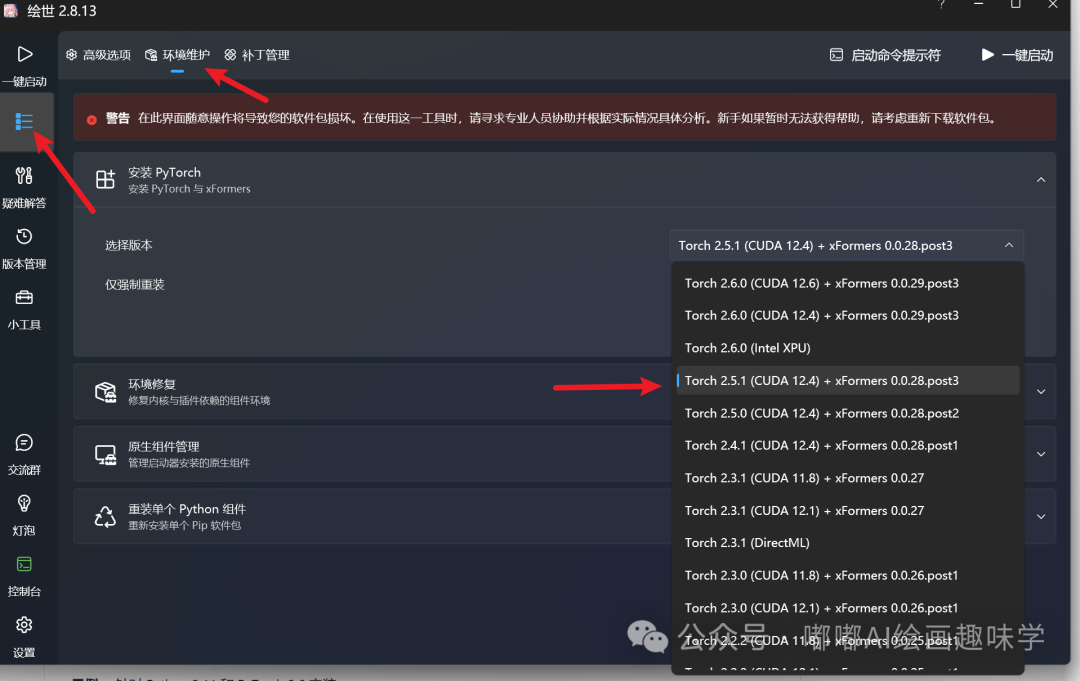Click the 绘世 app logo in title bar
The image size is (1080, 681).
point(11,10)
